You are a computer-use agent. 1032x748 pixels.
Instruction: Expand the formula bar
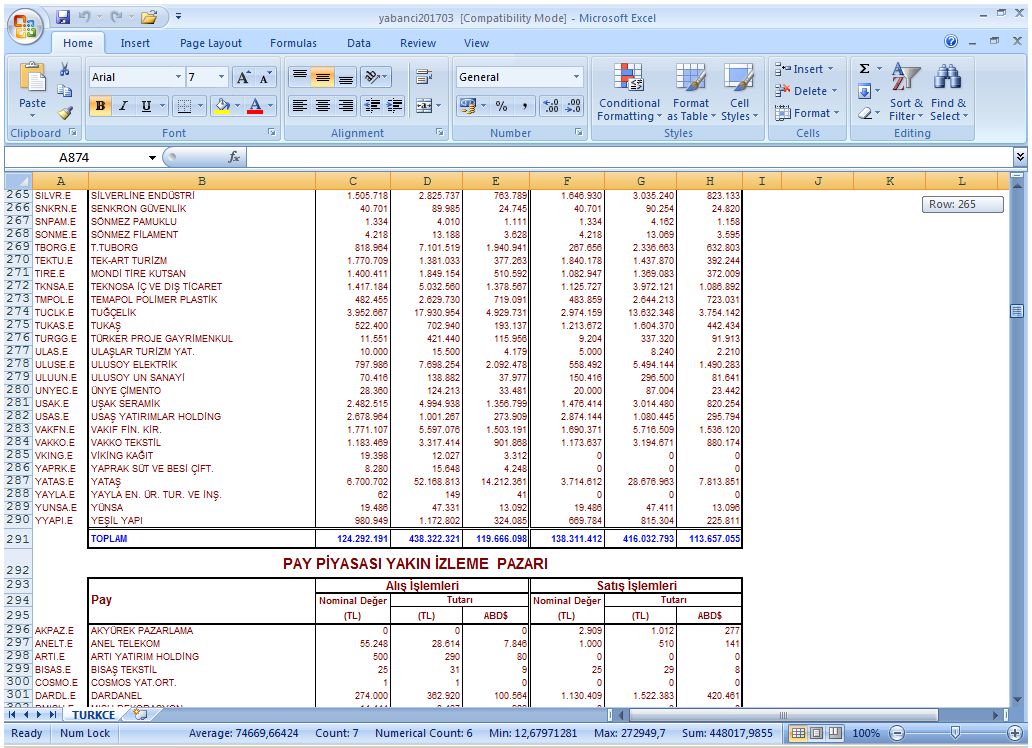click(1019, 157)
